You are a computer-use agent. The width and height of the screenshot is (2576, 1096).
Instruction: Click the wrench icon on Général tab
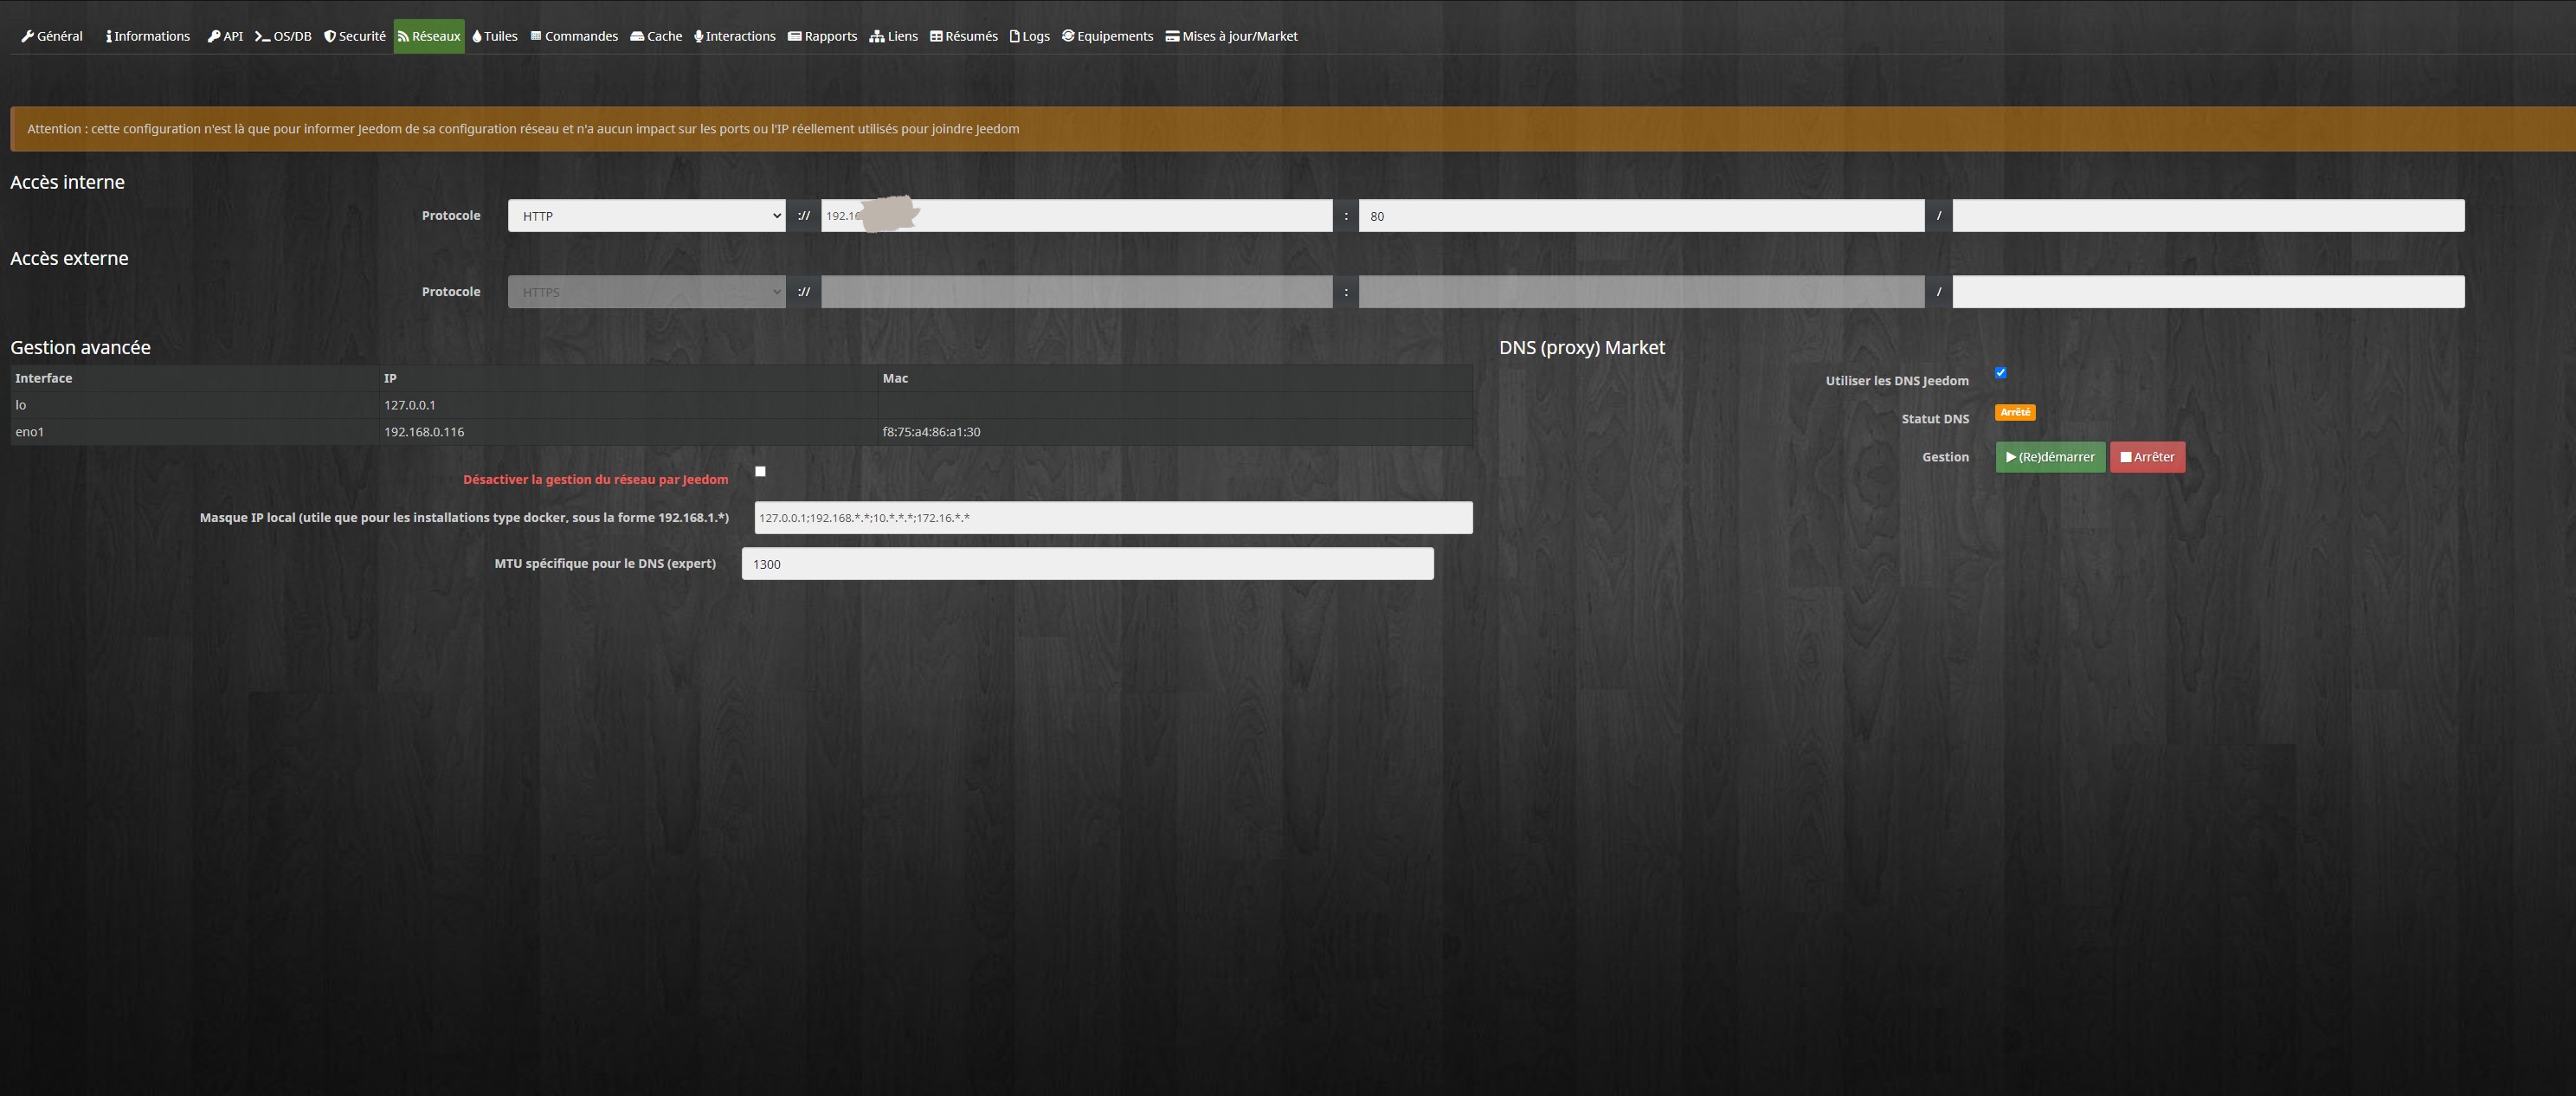click(x=28, y=36)
